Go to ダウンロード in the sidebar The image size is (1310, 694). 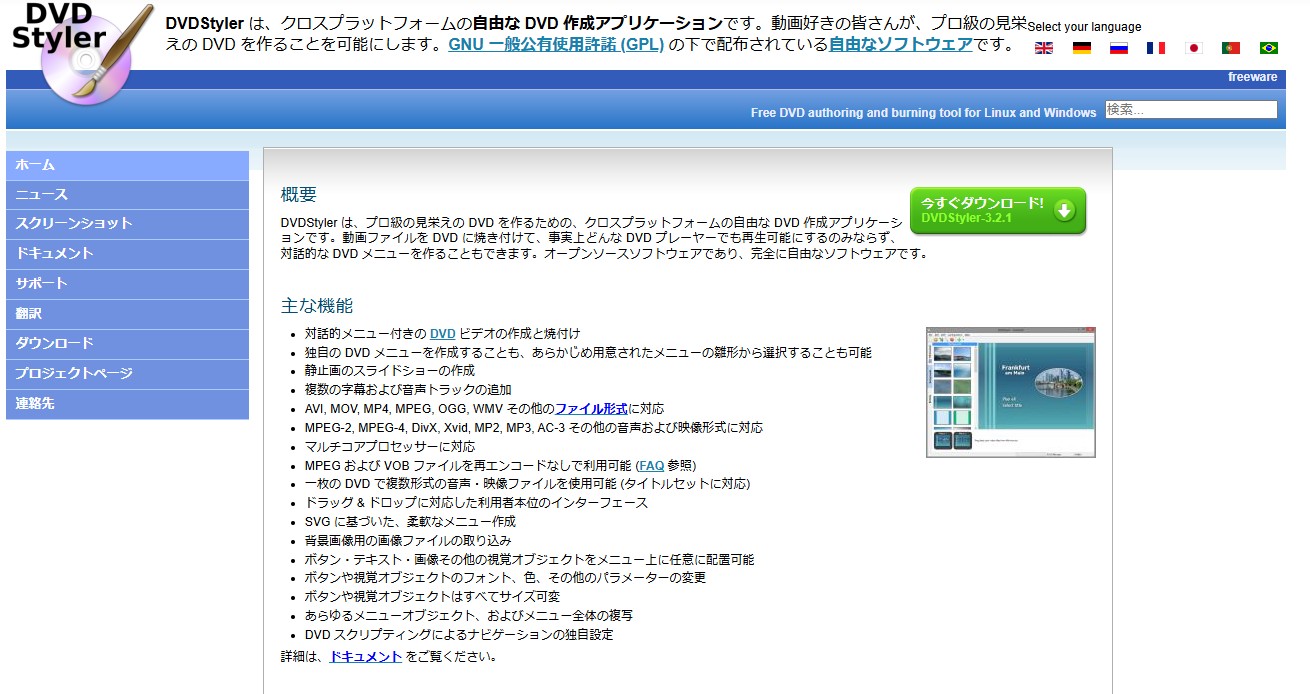[x=127, y=344]
